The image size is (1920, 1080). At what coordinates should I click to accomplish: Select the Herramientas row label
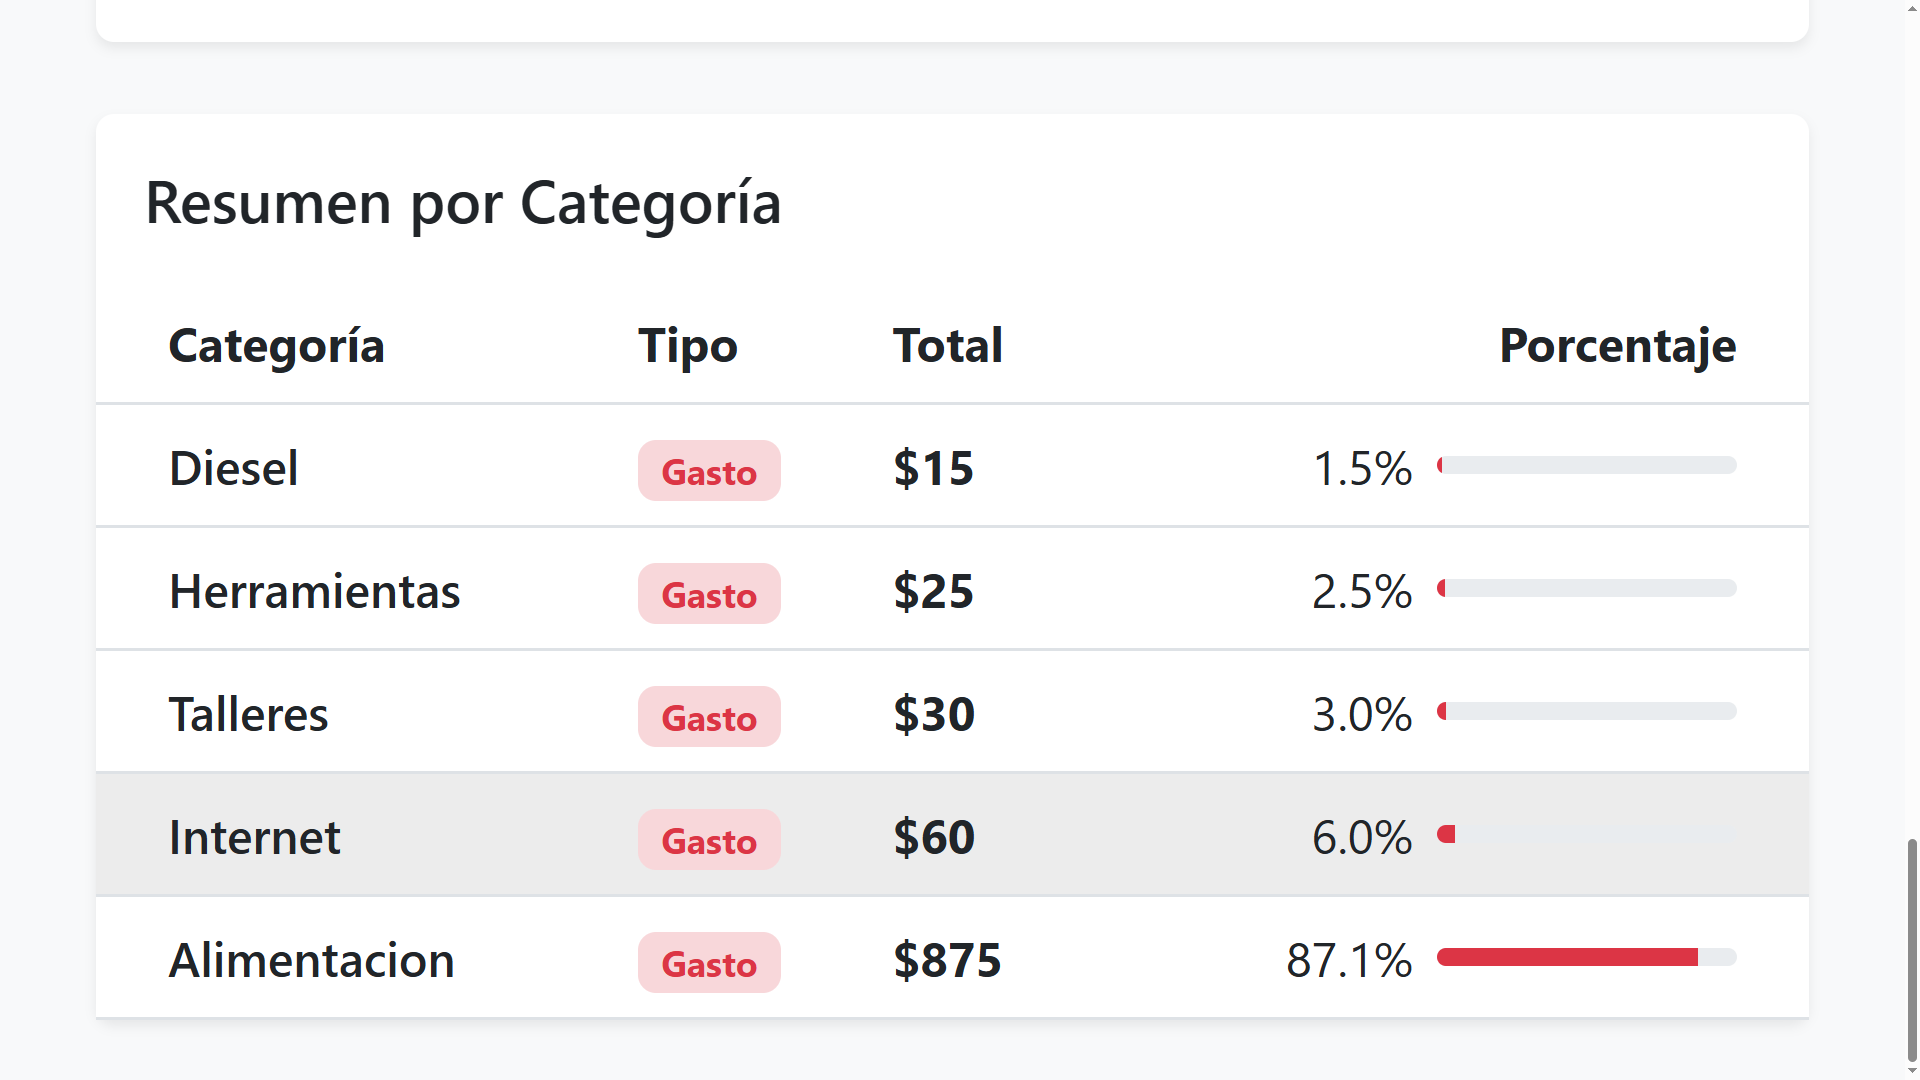[x=314, y=591]
